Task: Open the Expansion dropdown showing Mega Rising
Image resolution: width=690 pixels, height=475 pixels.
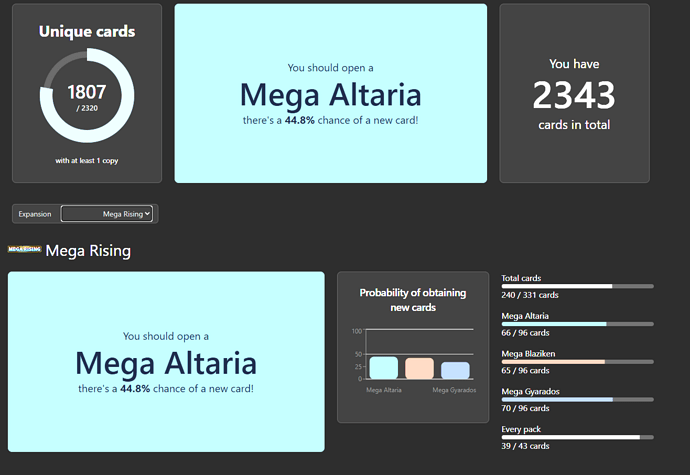Action: 106,214
